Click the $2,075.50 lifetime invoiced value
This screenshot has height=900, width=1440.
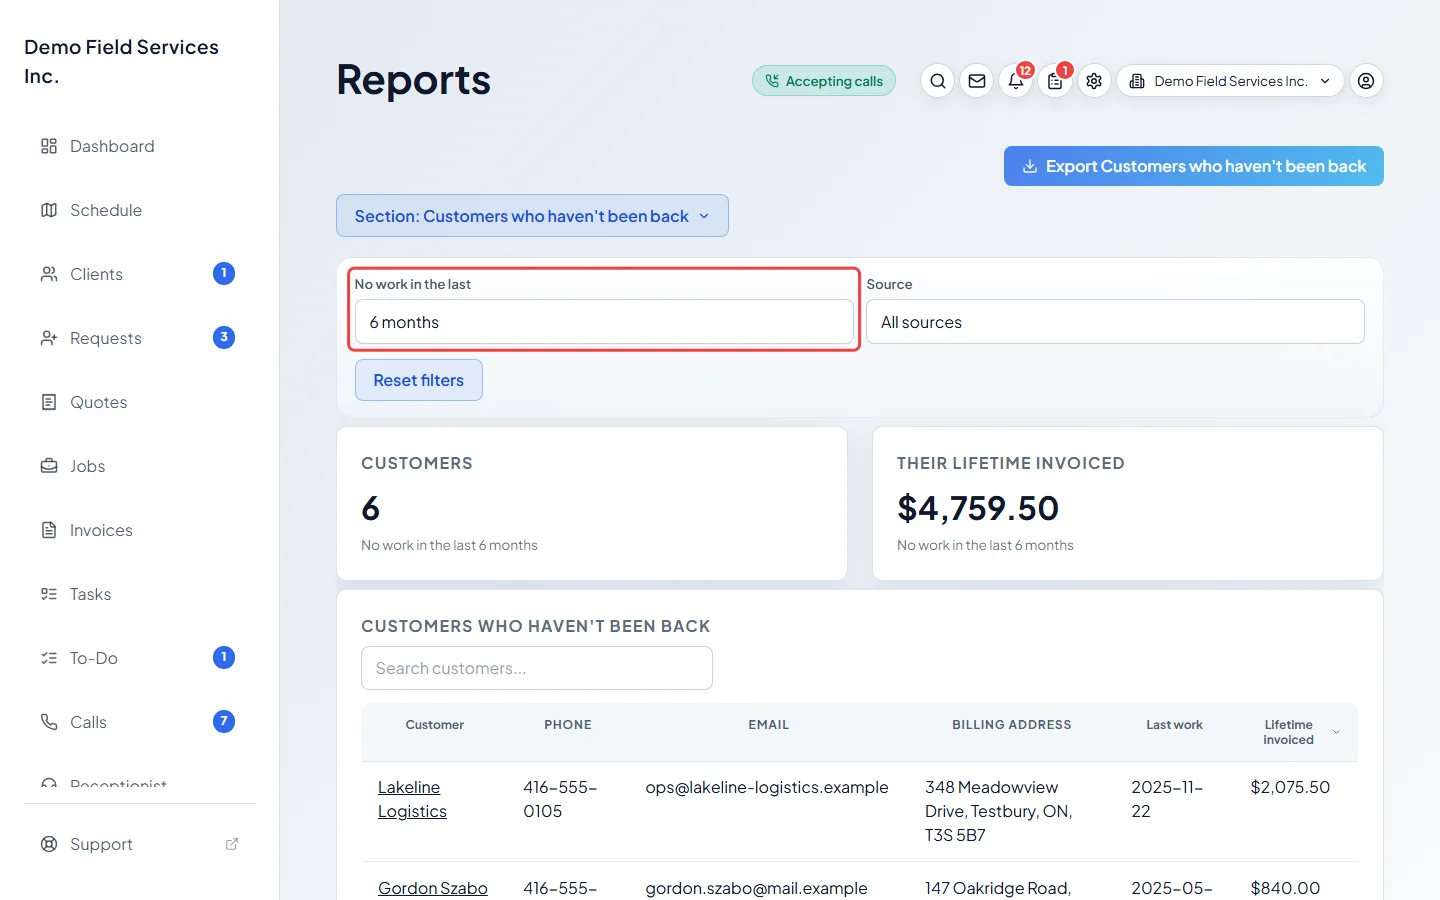click(x=1290, y=787)
